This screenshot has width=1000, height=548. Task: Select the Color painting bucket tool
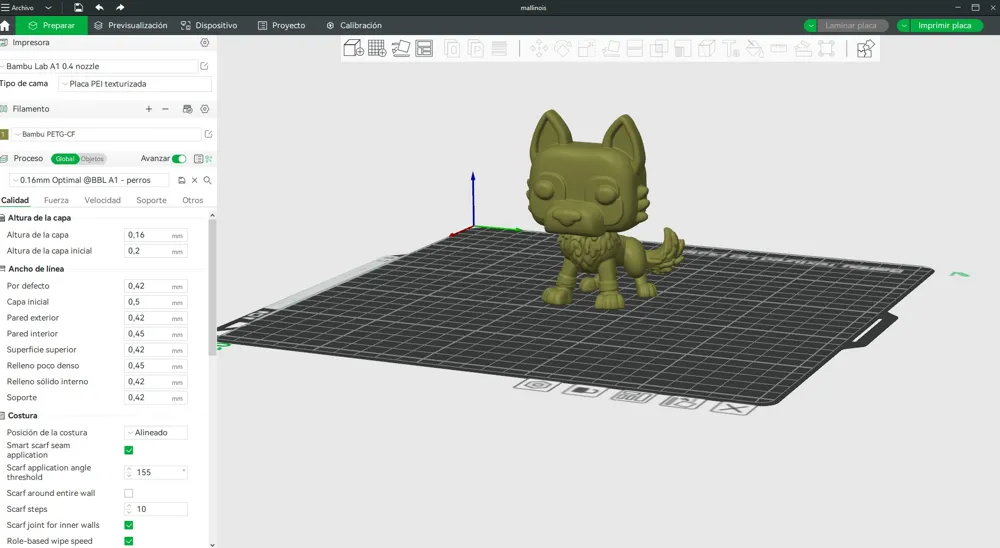[x=755, y=48]
